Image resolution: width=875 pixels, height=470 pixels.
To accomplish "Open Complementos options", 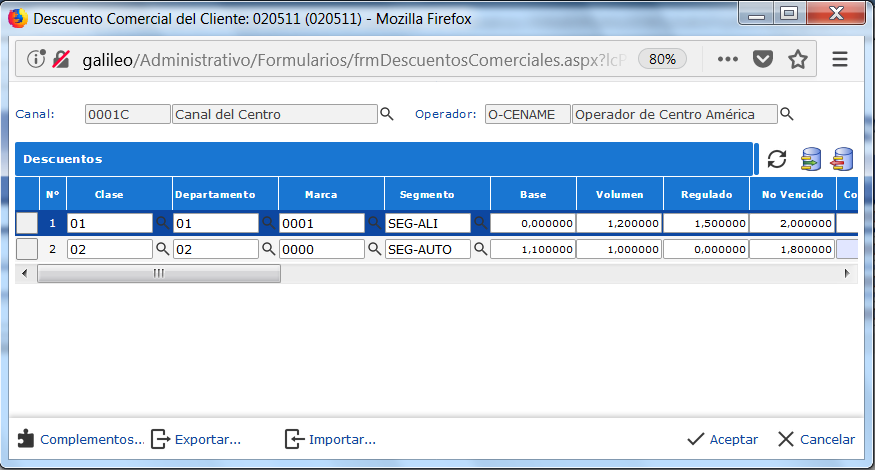I will tap(81, 439).
